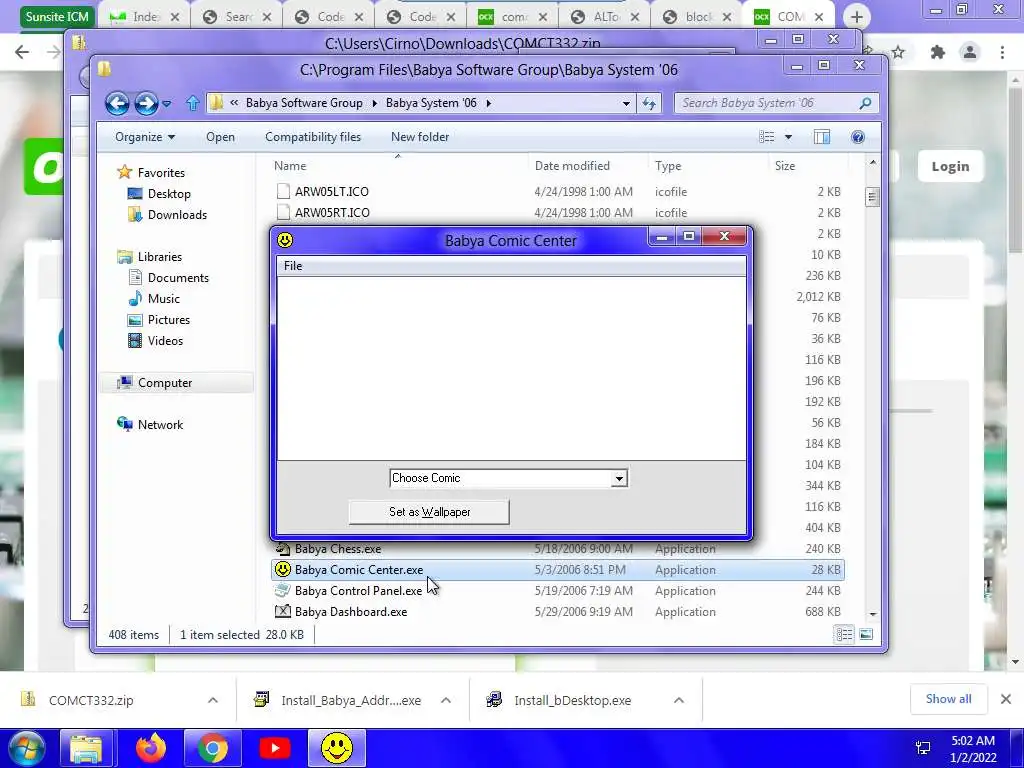Screen dimensions: 1024x768
Task: Switch to details view icon in status bar
Action: point(844,634)
